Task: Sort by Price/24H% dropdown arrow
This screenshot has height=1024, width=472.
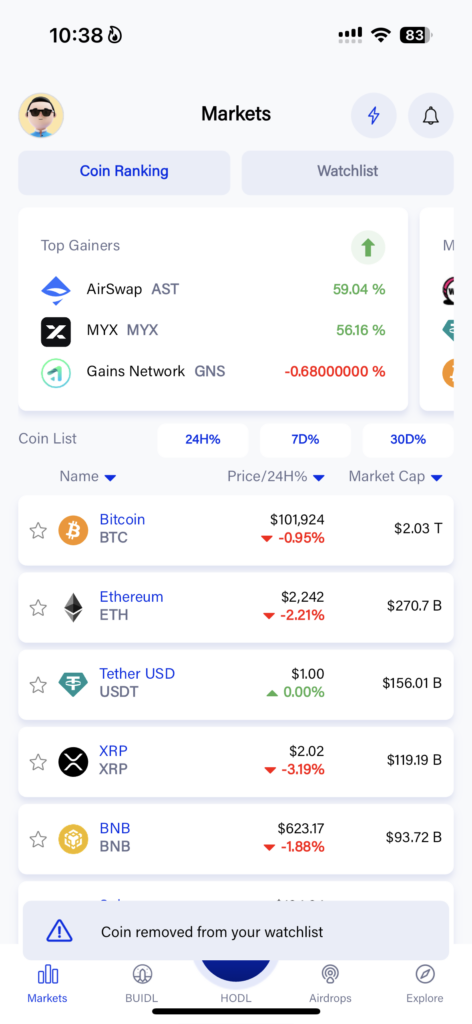Action: pos(319,478)
